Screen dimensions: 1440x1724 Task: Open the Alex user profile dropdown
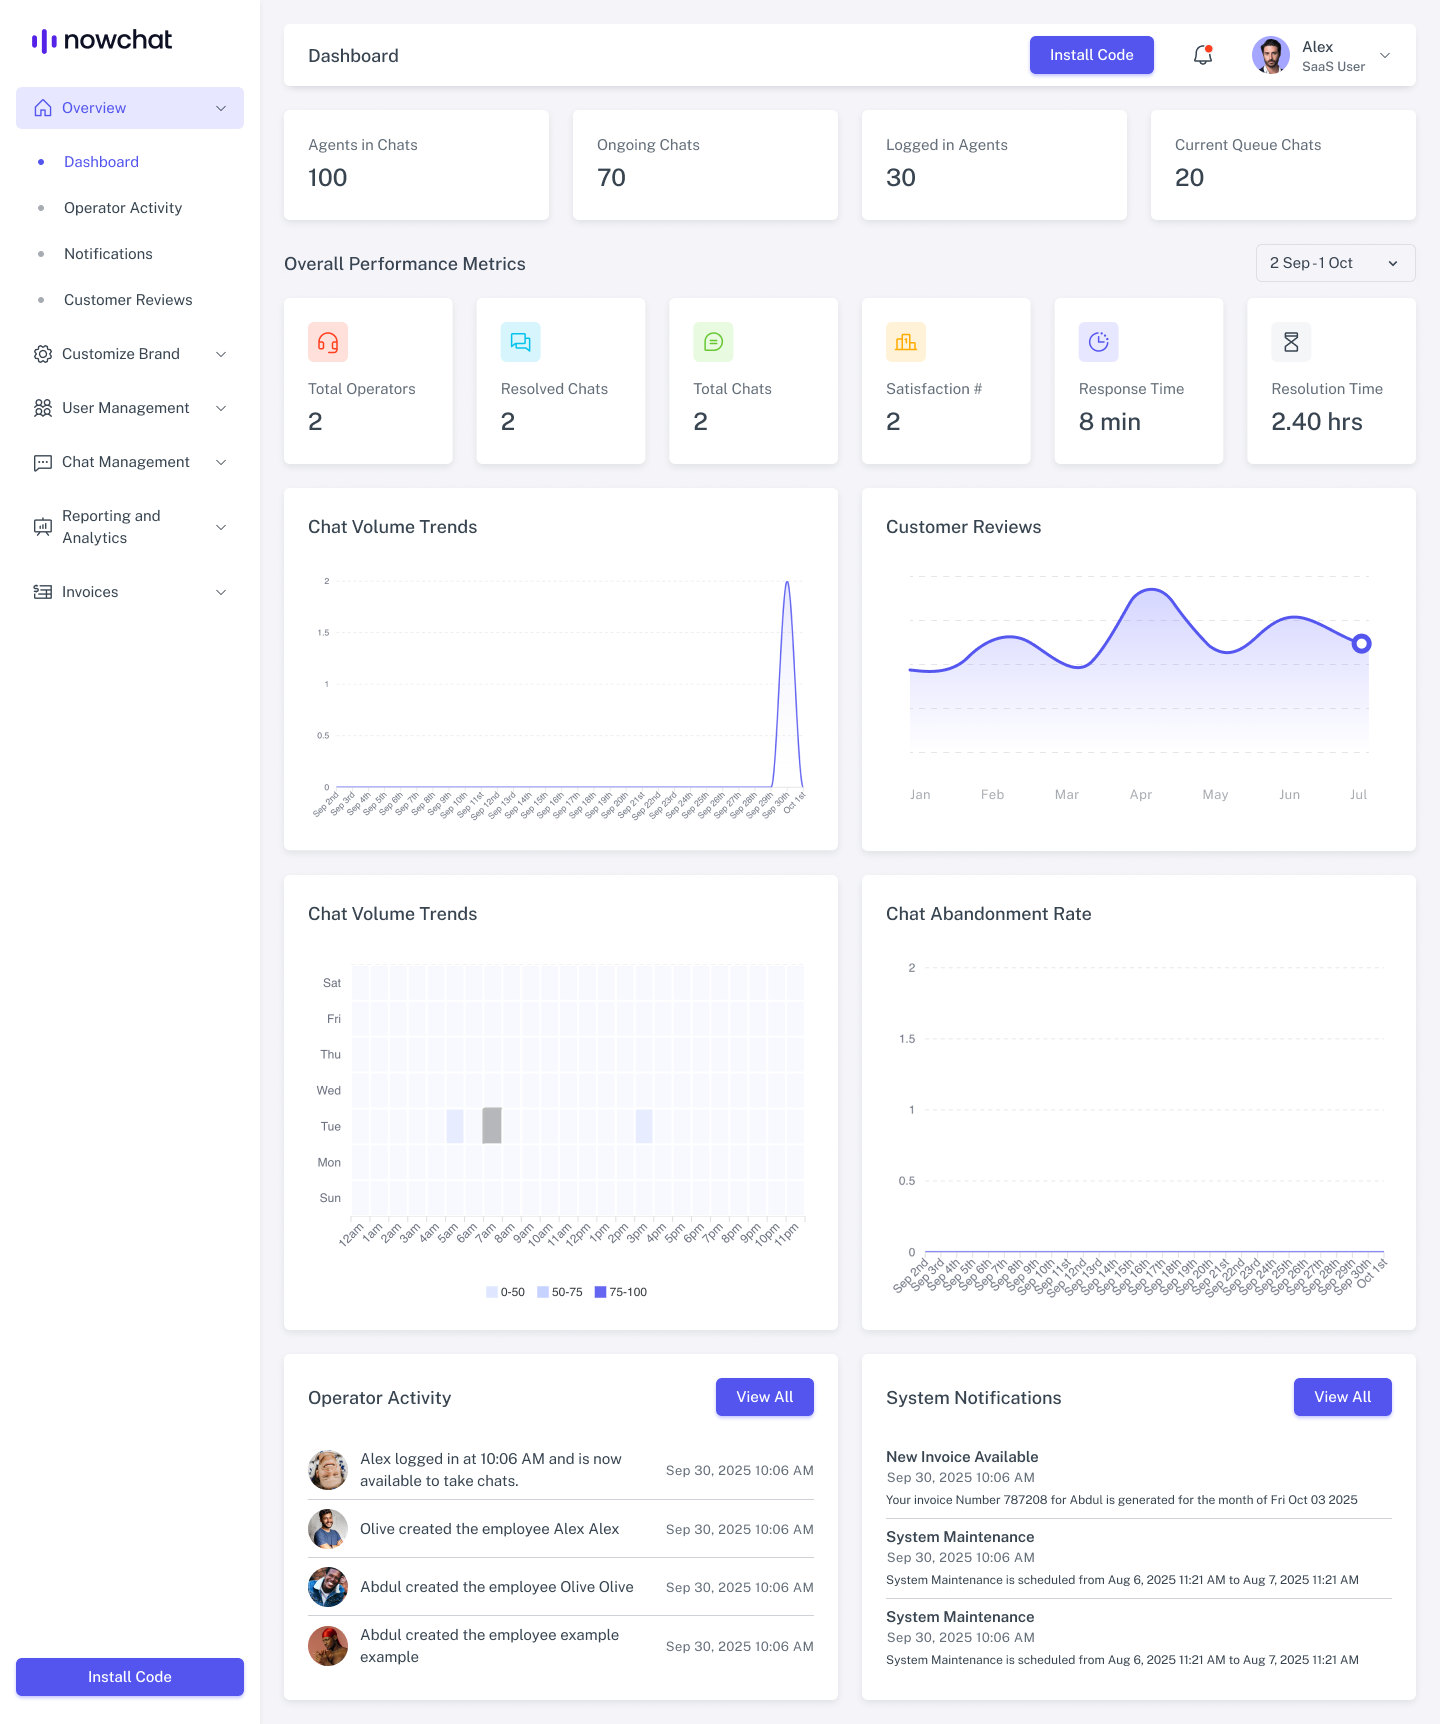coord(1322,55)
